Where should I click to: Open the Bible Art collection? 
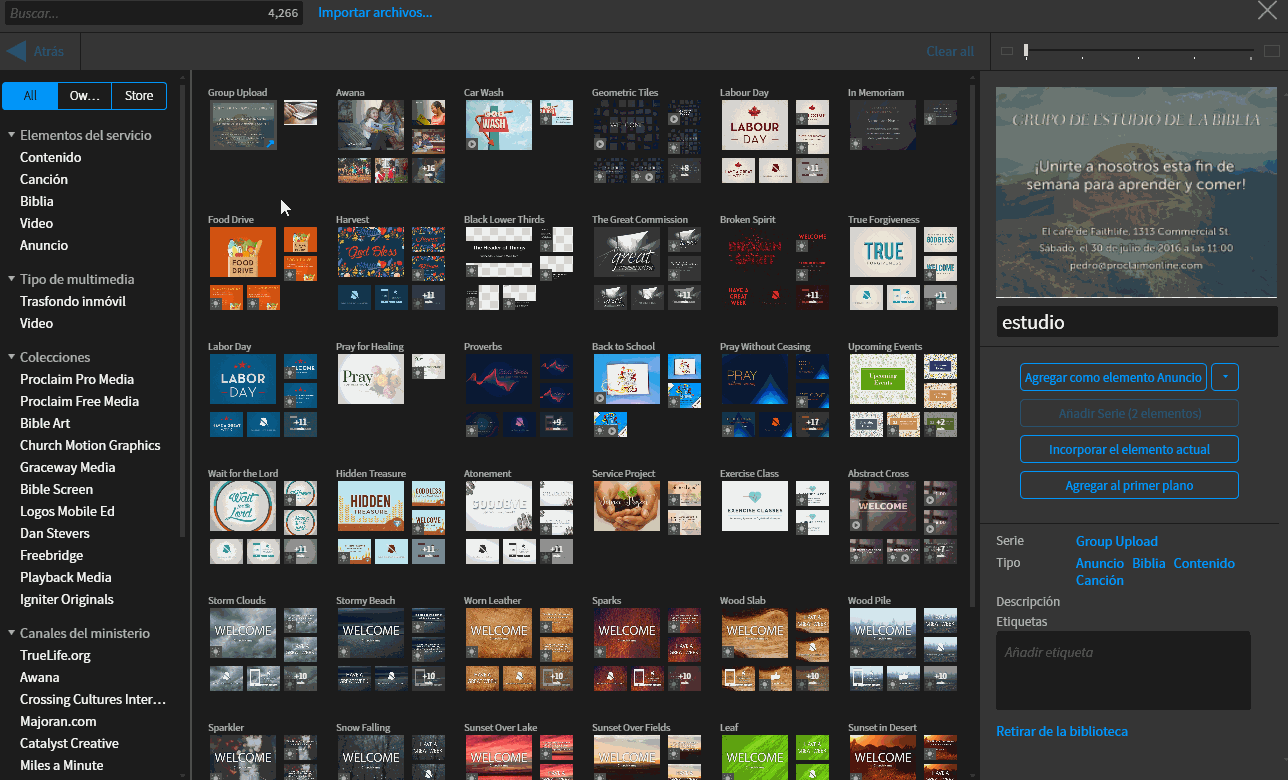click(x=45, y=423)
